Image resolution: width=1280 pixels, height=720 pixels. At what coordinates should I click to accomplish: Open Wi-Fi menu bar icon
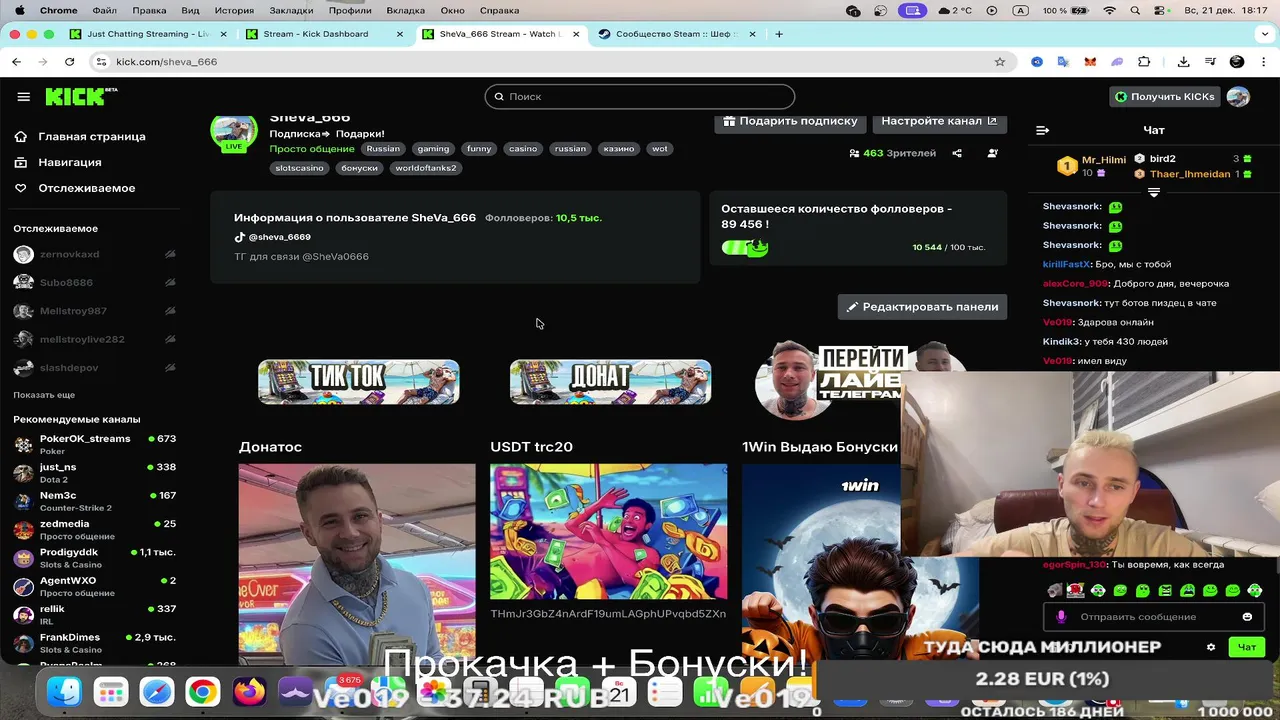point(1109,10)
